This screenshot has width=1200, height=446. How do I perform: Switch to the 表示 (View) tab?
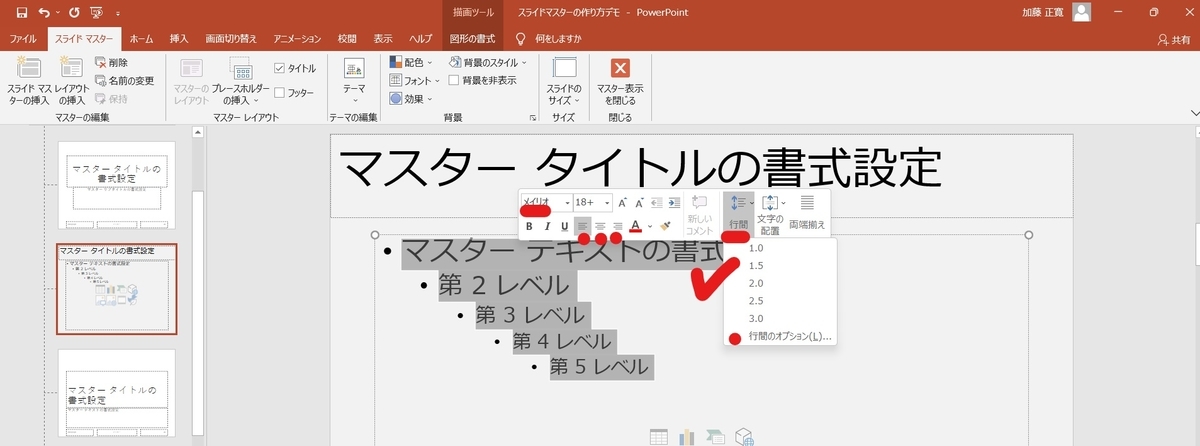(383, 38)
